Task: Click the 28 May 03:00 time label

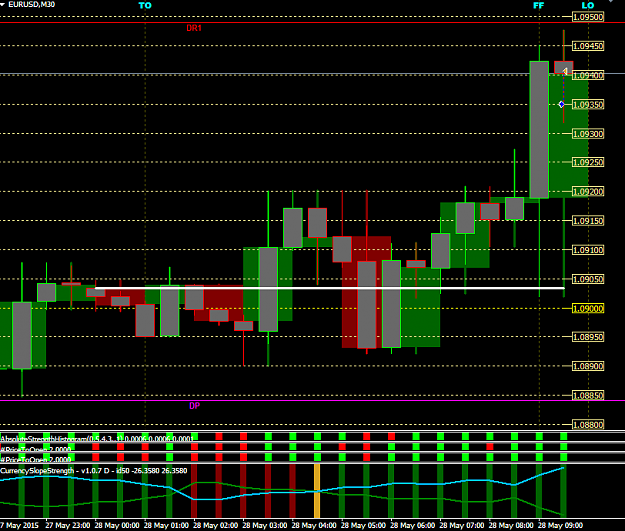Action: 265,525
